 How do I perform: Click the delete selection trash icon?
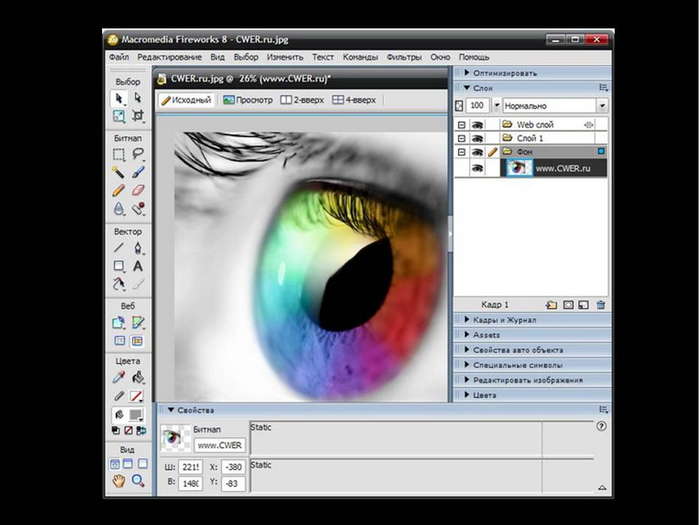[x=601, y=305]
